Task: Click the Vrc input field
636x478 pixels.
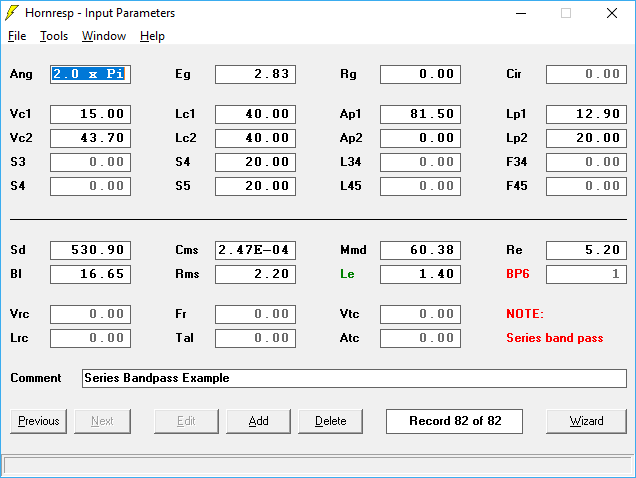Action: click(90, 314)
